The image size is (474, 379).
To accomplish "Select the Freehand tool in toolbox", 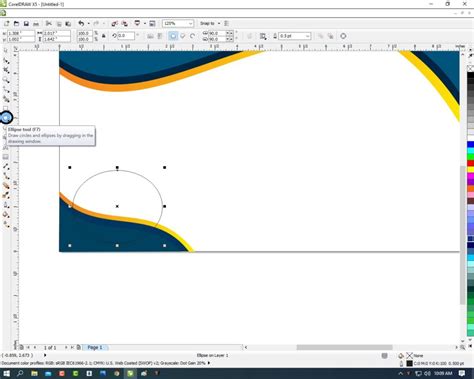I will [6, 90].
